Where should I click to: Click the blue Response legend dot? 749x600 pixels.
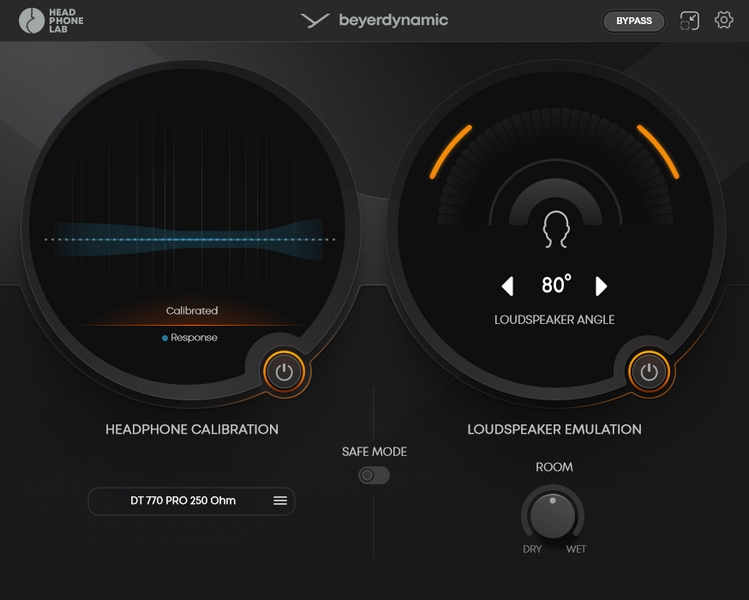[165, 338]
